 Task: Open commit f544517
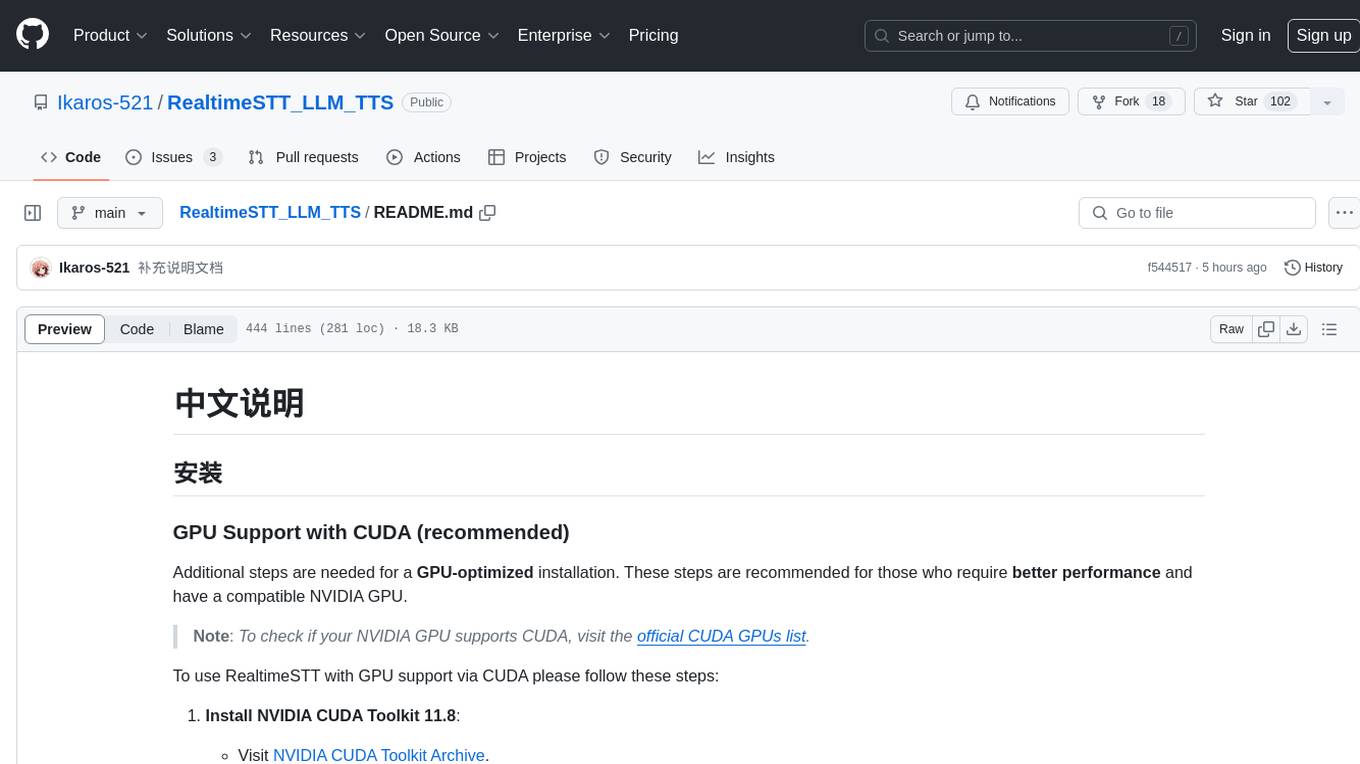coord(1169,268)
